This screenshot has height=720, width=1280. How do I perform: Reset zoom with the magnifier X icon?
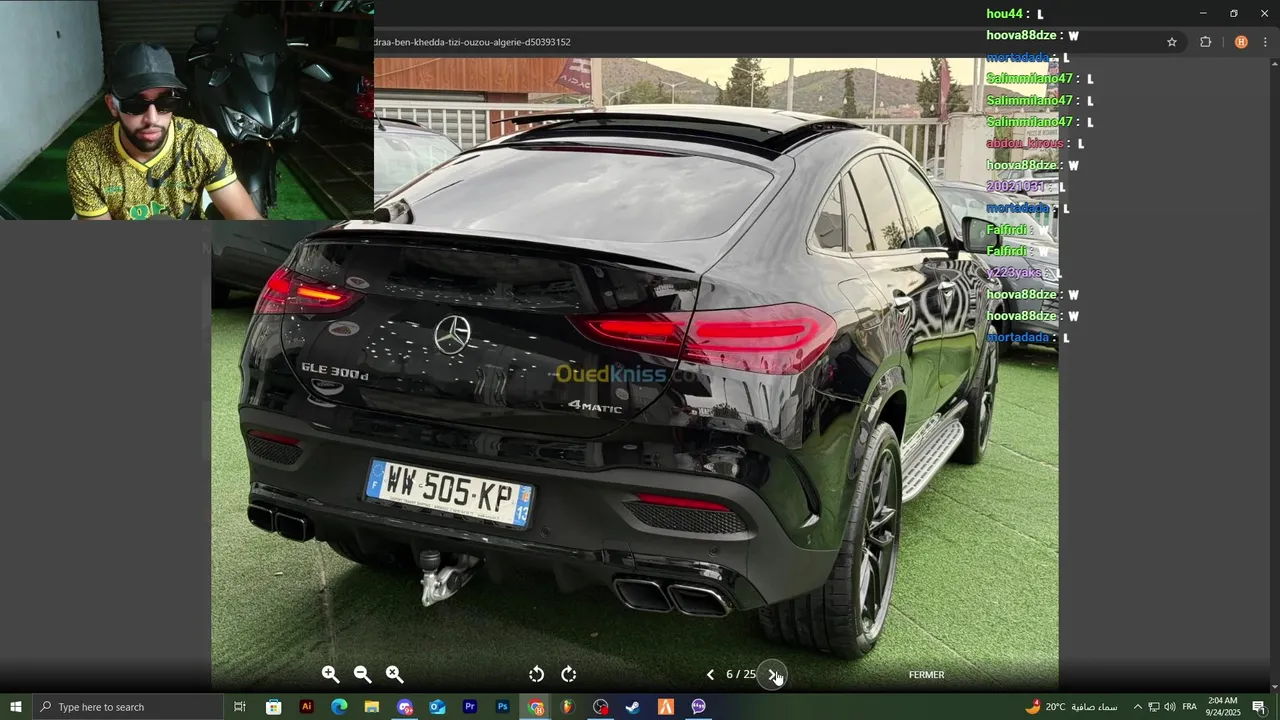[395, 675]
